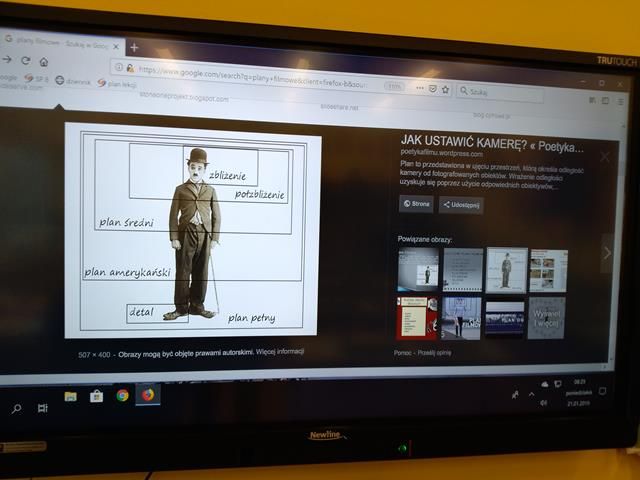Click the Udostępnij share button

[x=461, y=205]
